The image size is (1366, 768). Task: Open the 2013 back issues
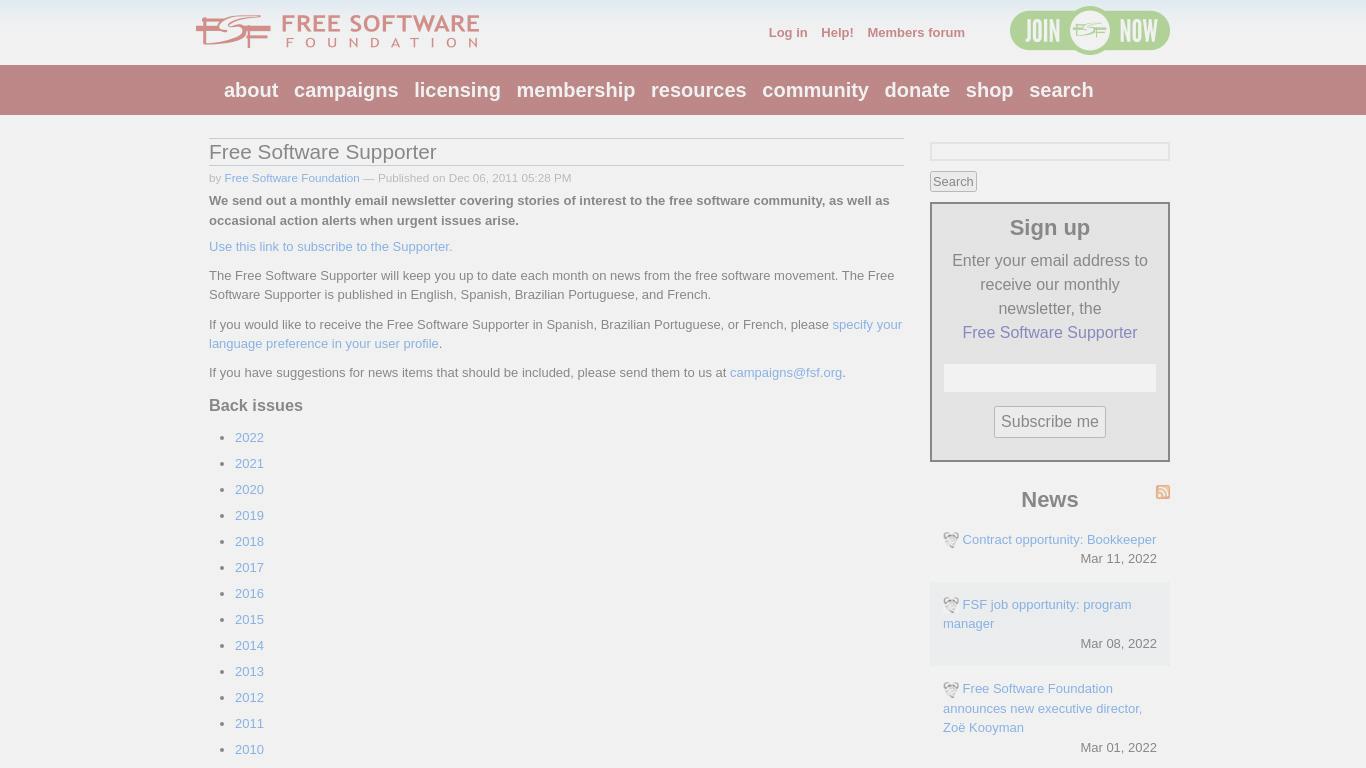(249, 672)
